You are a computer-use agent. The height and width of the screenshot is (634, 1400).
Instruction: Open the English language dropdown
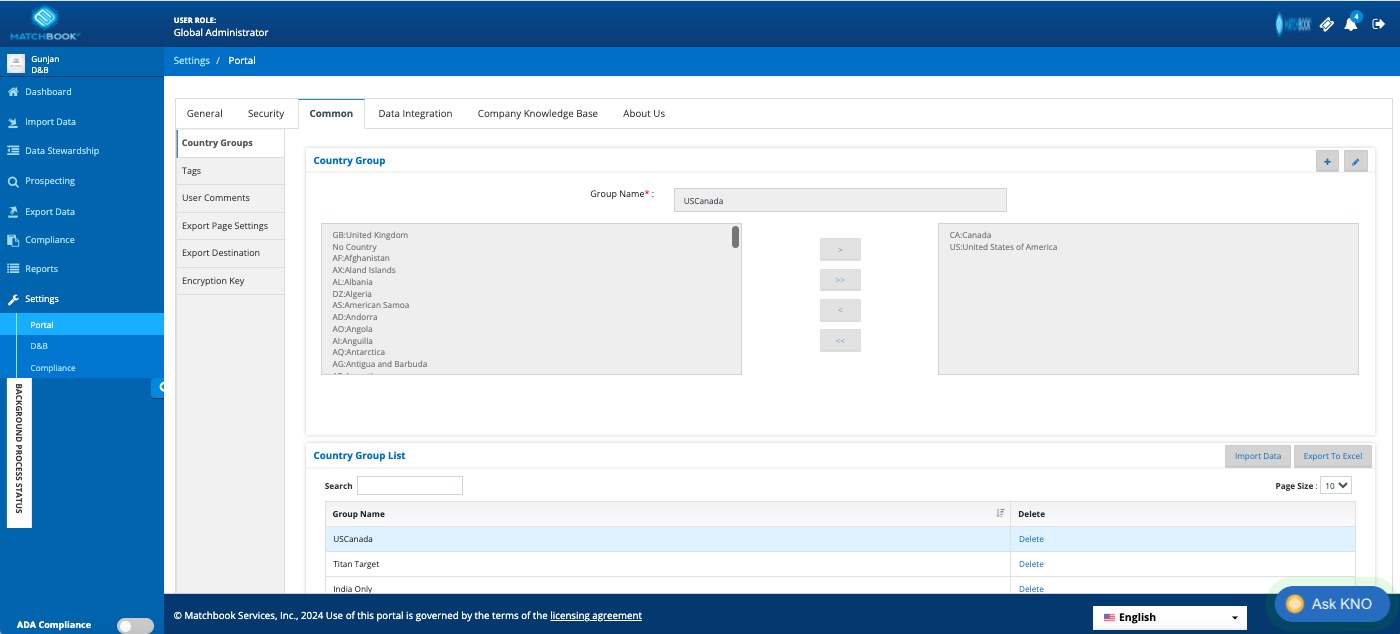(1170, 618)
